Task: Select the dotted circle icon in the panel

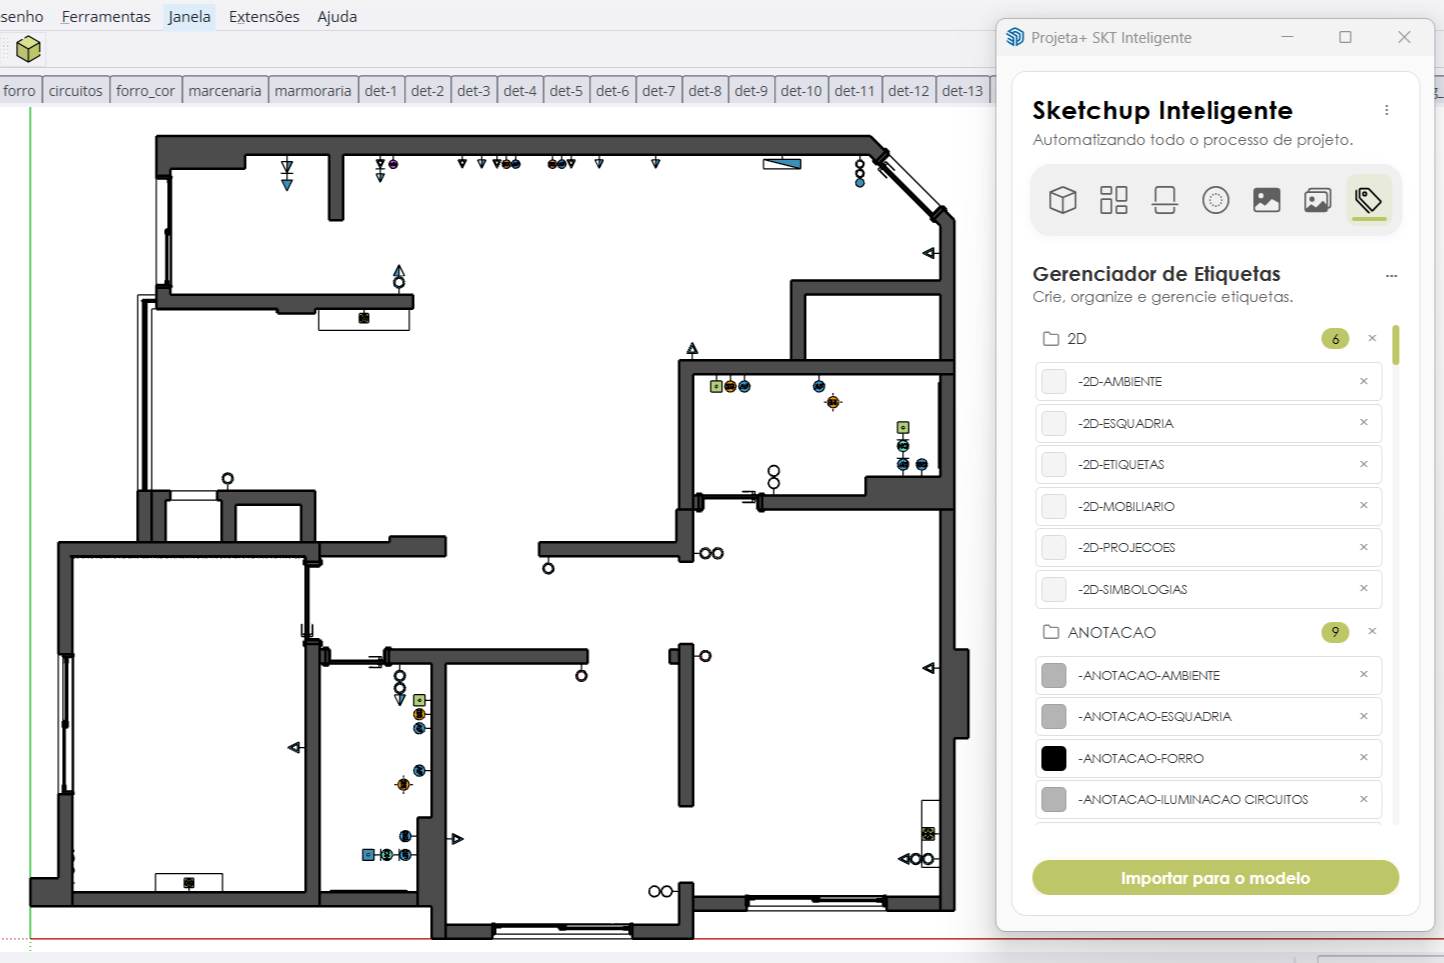Action: [x=1216, y=199]
